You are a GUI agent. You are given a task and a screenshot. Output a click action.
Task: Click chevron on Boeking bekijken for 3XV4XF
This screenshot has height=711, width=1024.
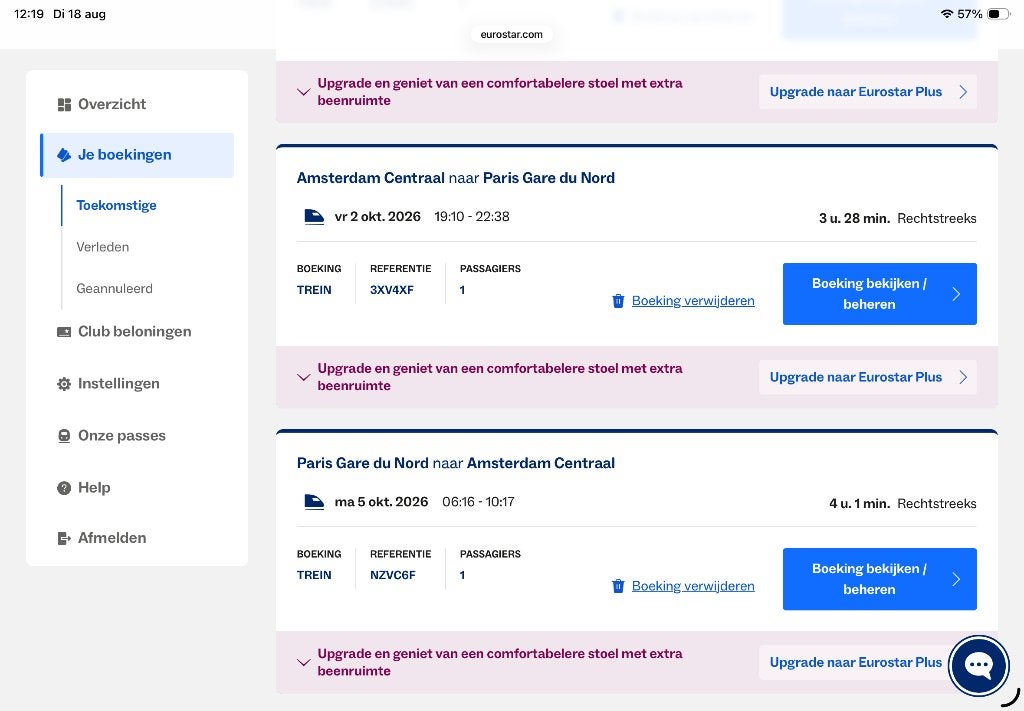956,294
